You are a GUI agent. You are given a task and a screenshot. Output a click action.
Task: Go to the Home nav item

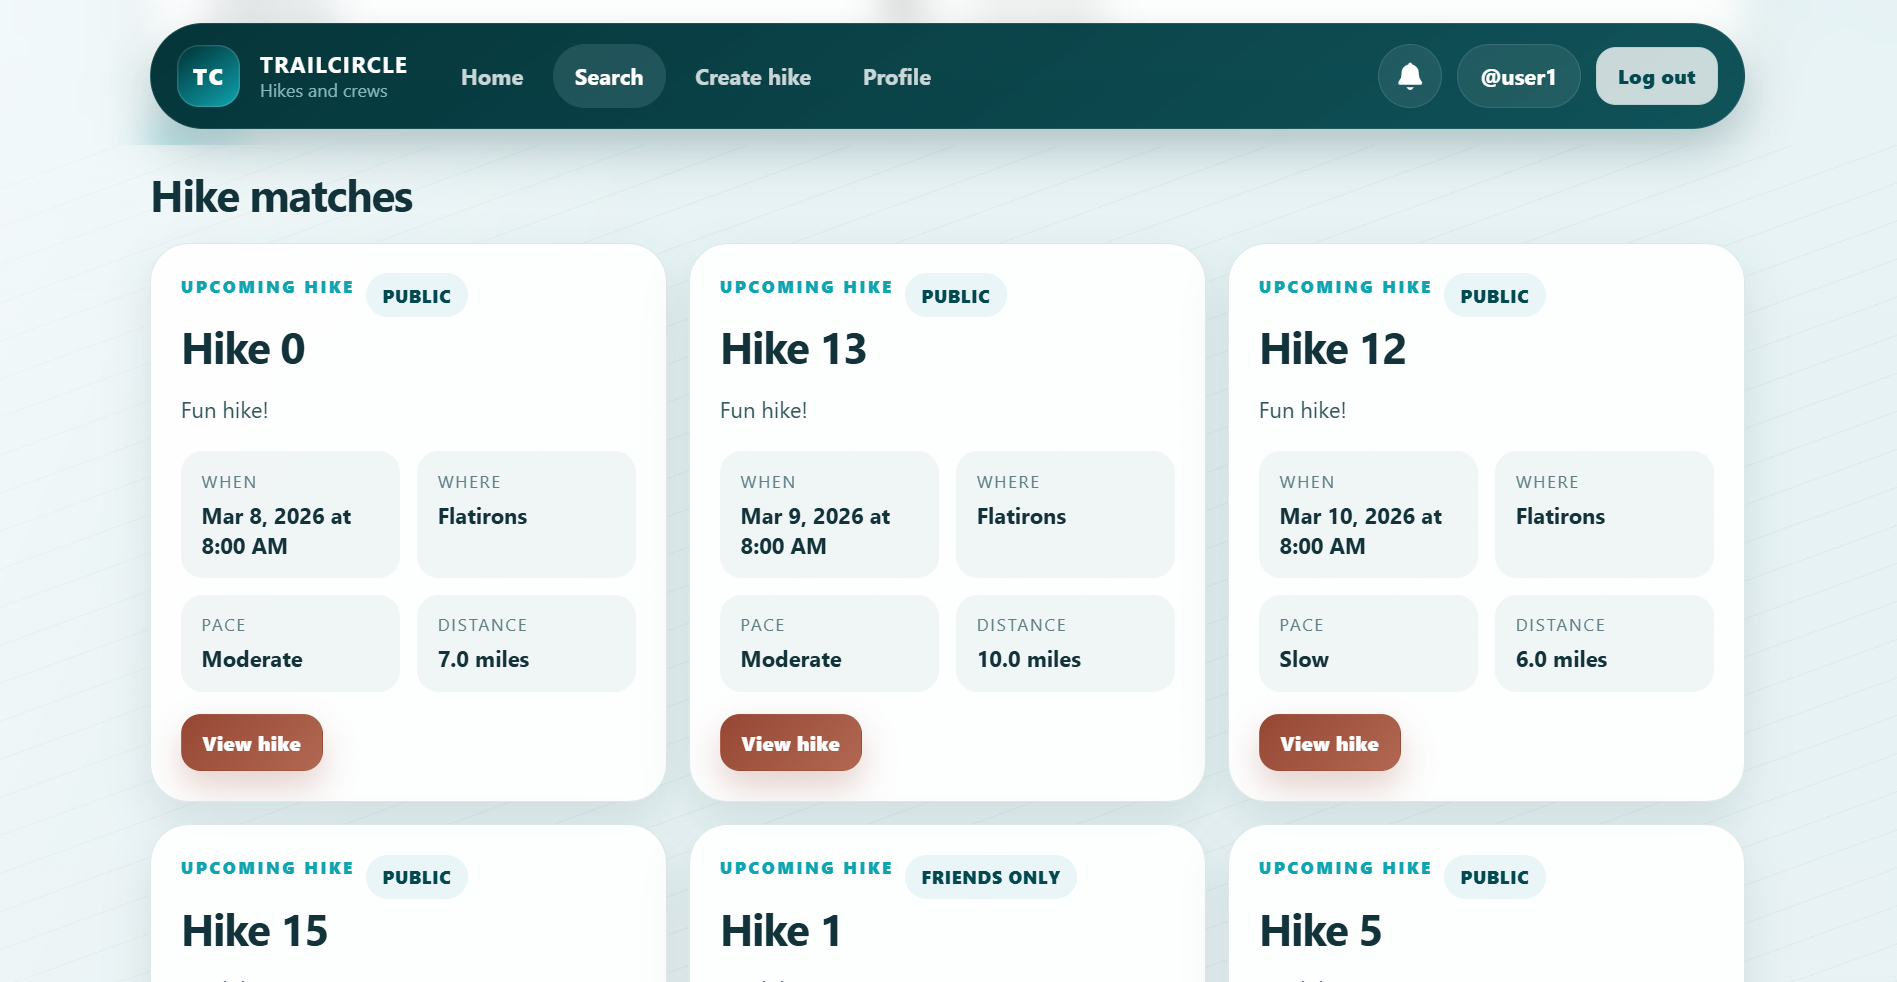pos(492,77)
